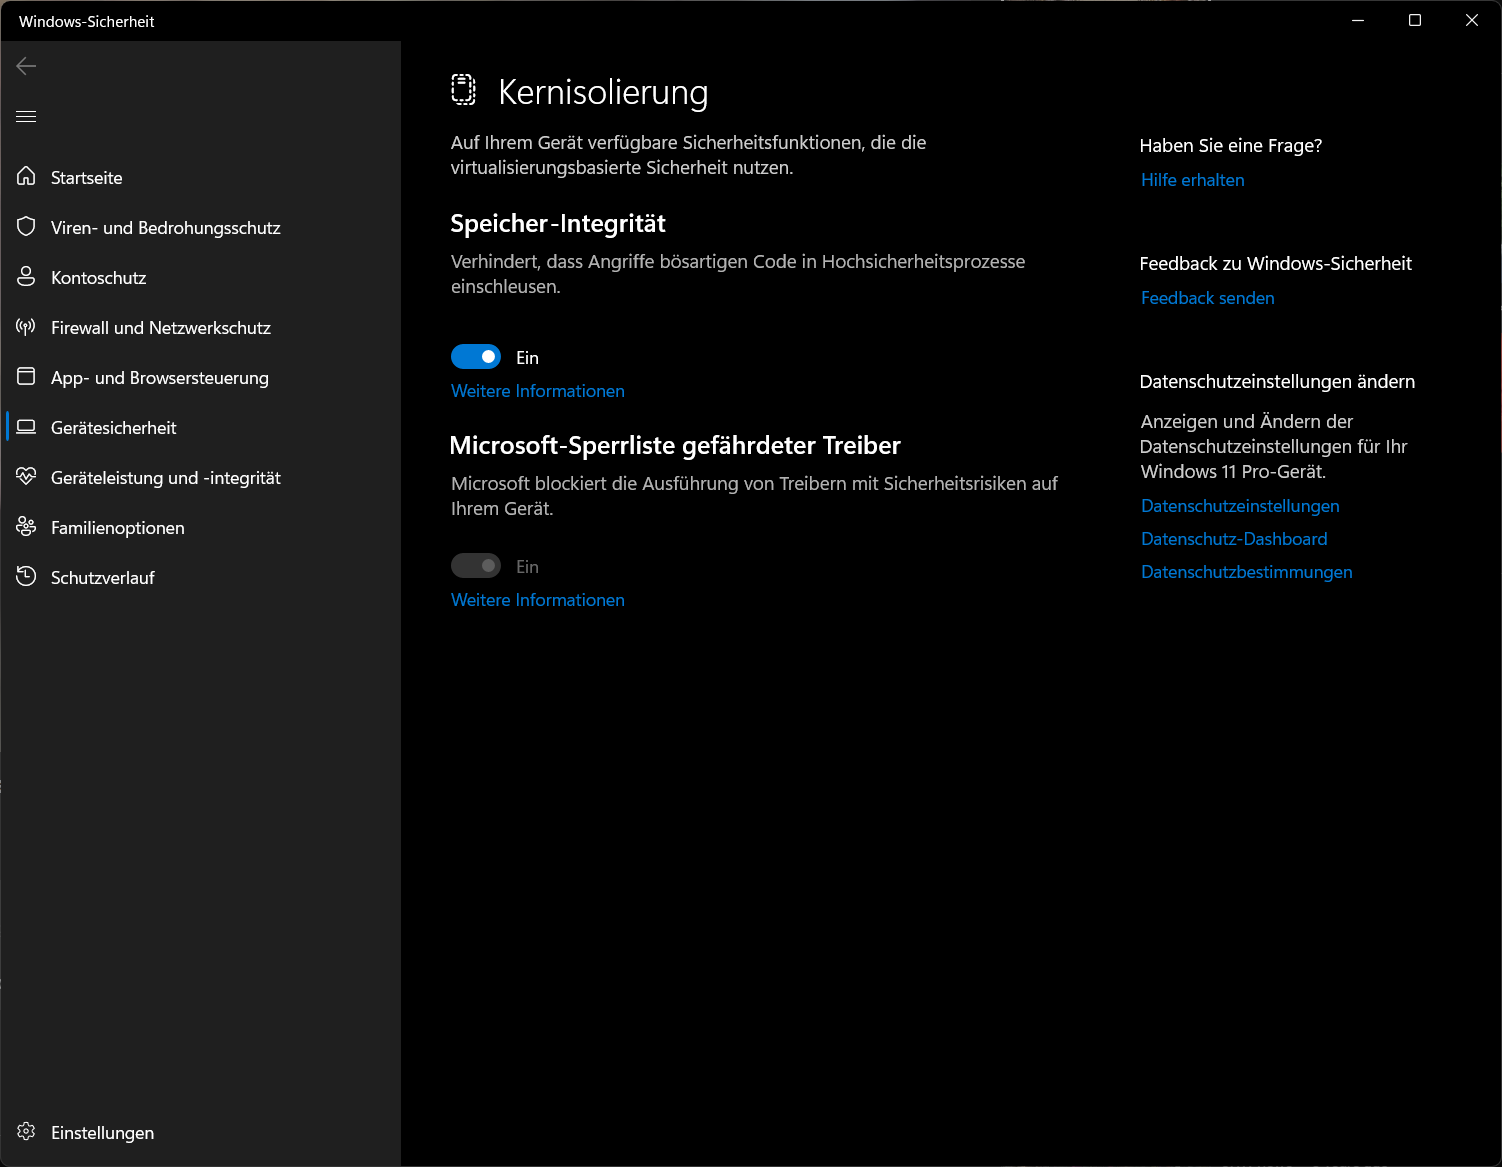This screenshot has width=1502, height=1167.
Task: Click the gear icon for Einstellungen
Action: pos(26,1132)
